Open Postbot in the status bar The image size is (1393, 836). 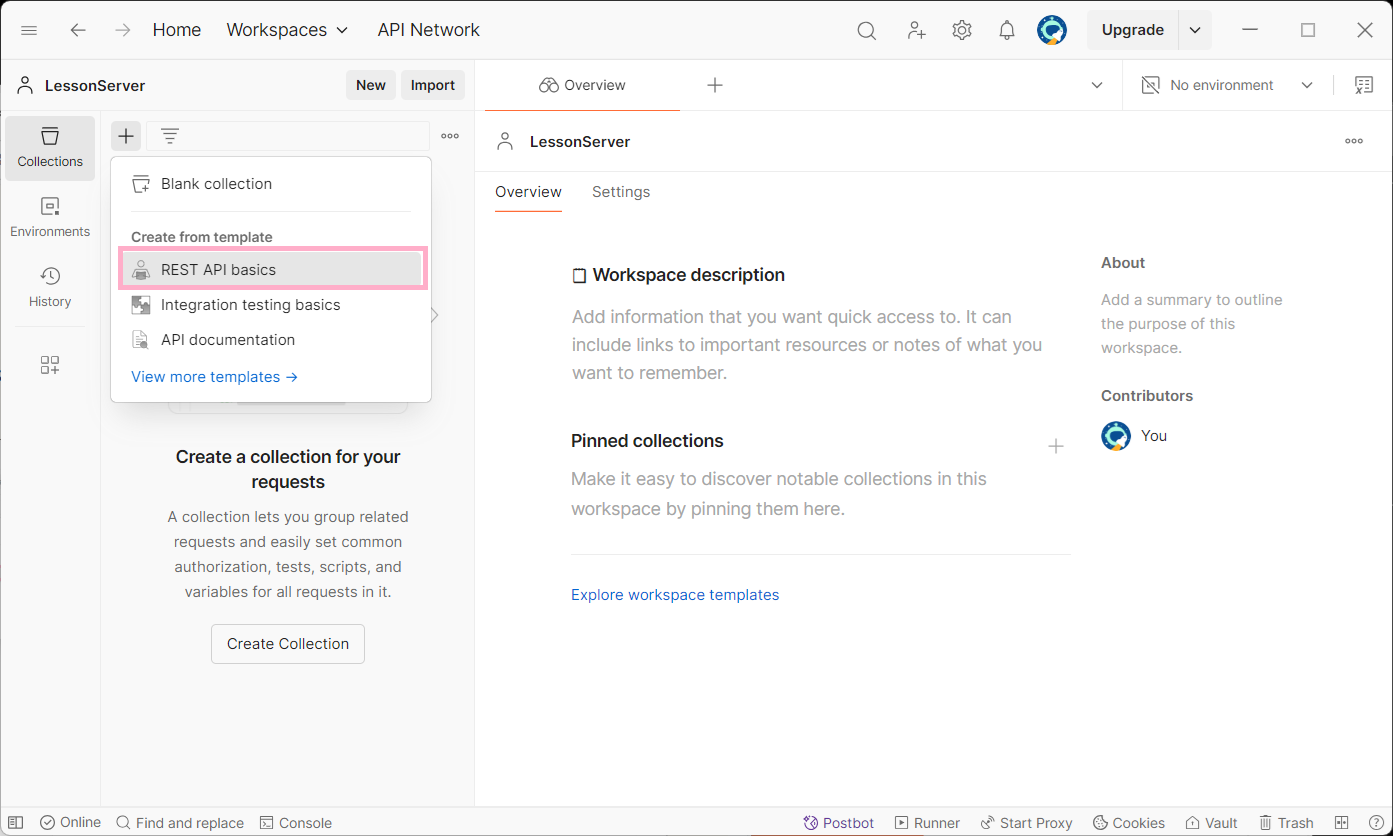(839, 823)
